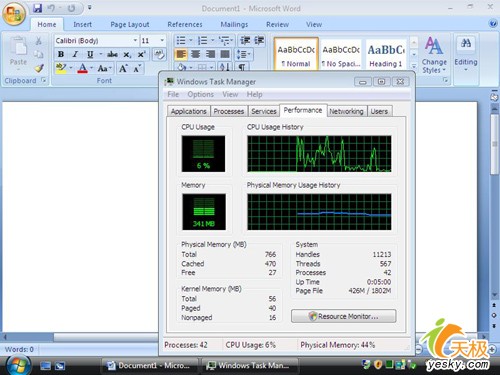Apply the No Spacing style

pos(341,55)
